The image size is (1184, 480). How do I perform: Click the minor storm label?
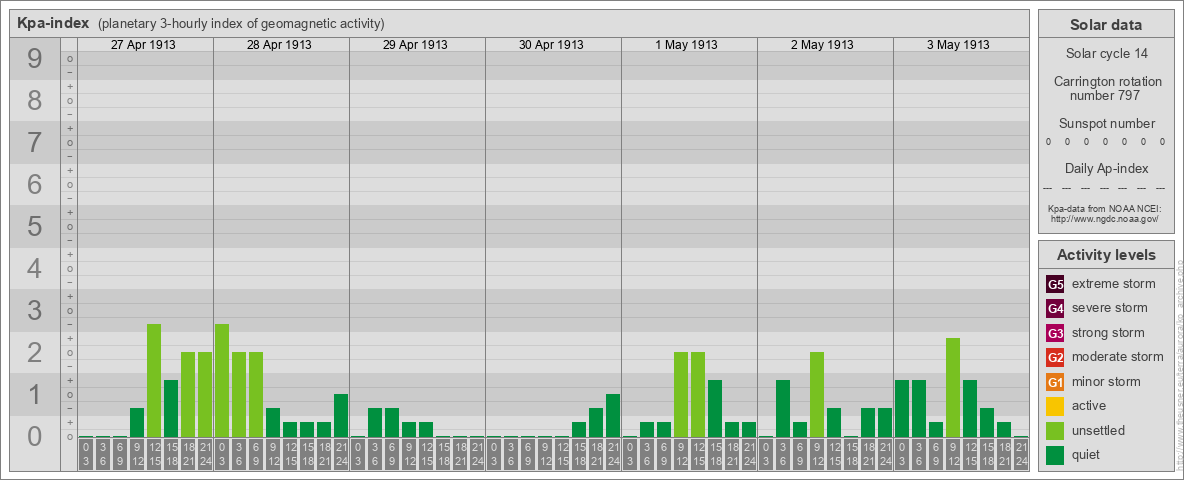pyautogui.click(x=1106, y=381)
